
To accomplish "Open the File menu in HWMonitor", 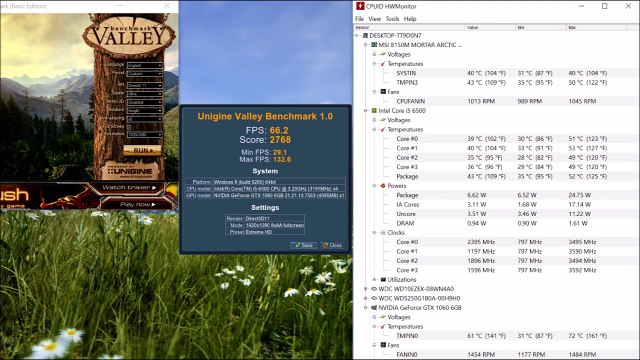I will tap(360, 19).
